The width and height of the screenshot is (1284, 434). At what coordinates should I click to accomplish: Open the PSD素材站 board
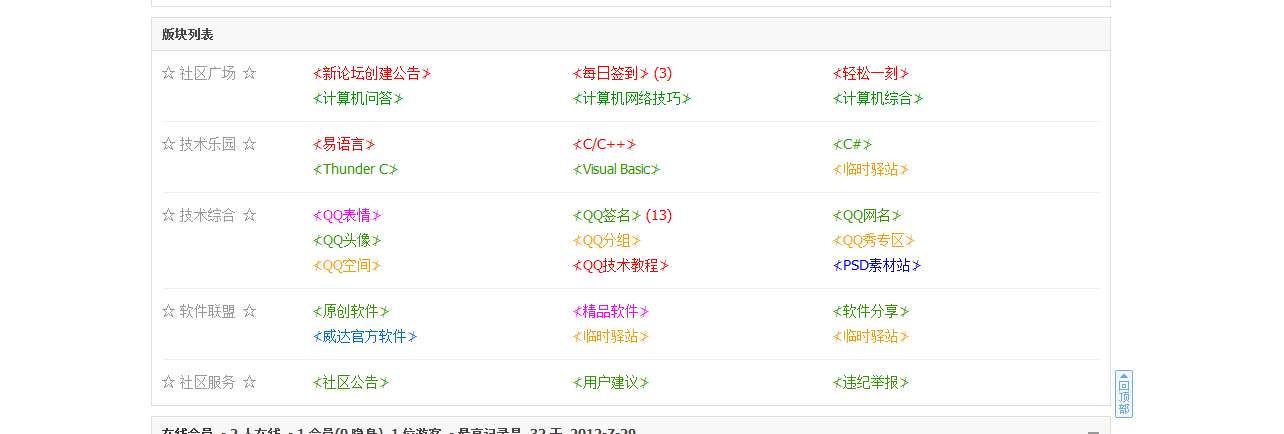point(877,265)
